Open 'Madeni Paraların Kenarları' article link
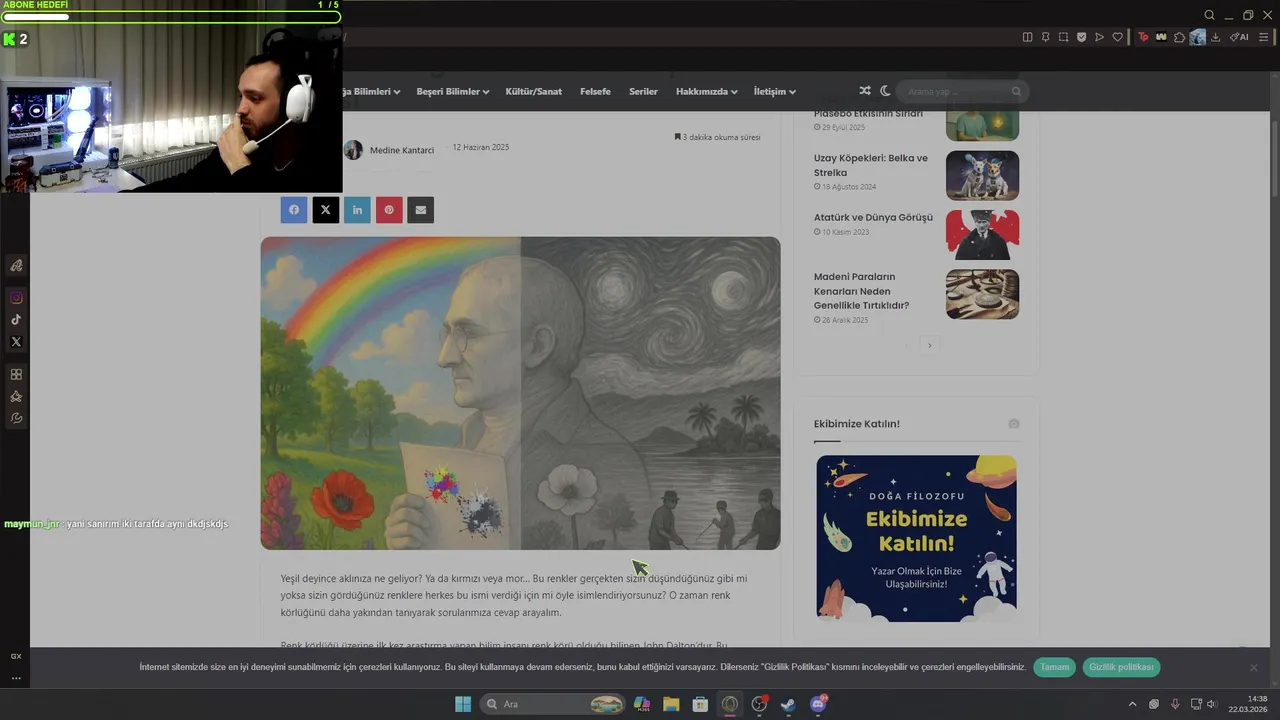 [861, 291]
